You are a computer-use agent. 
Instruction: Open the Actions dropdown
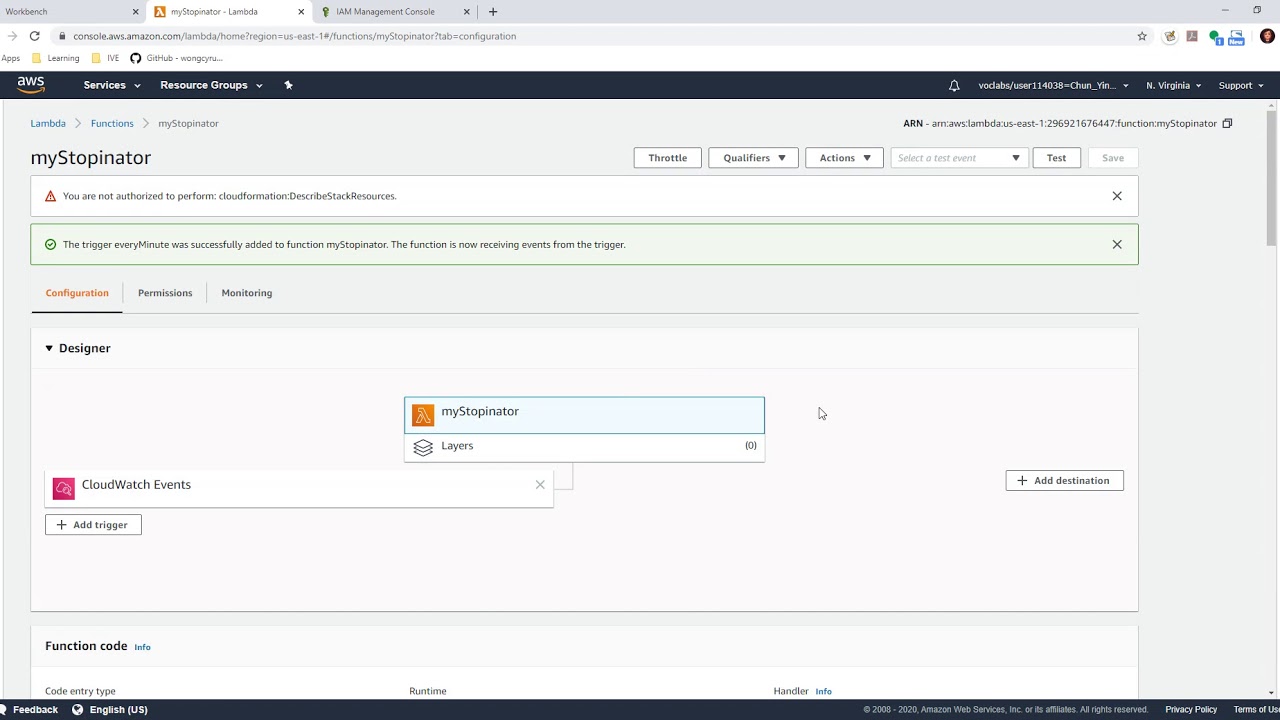pyautogui.click(x=844, y=158)
